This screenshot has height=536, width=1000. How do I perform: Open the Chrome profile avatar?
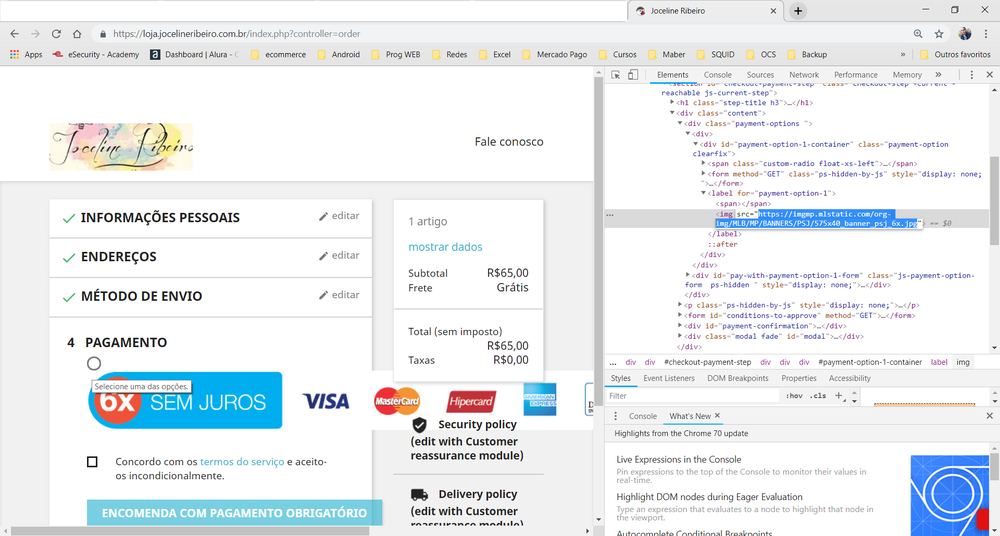pyautogui.click(x=965, y=34)
